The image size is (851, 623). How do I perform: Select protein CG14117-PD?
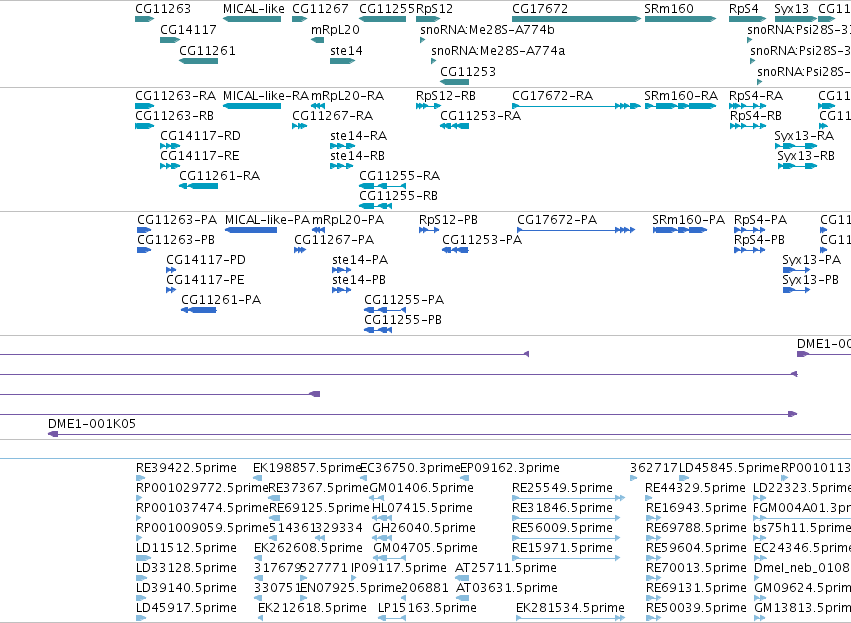[206, 260]
